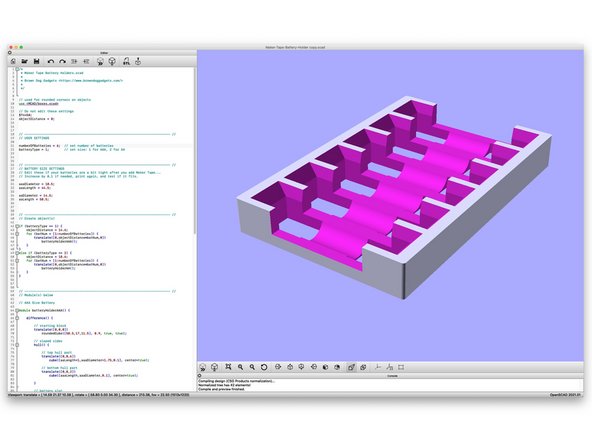Render the design from editor toolbar
592x444 pixels.
point(112,62)
